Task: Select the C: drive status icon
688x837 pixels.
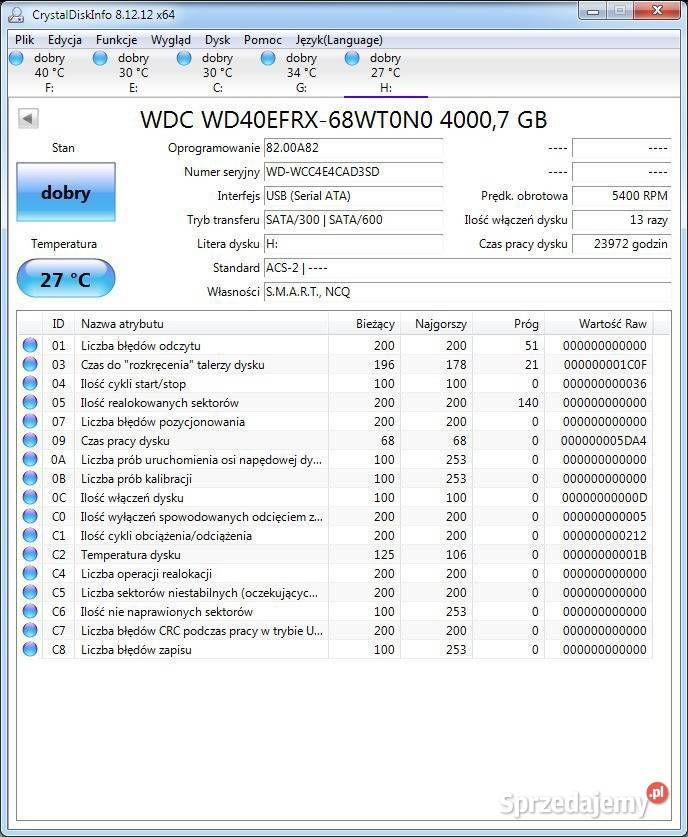Action: click(x=184, y=58)
